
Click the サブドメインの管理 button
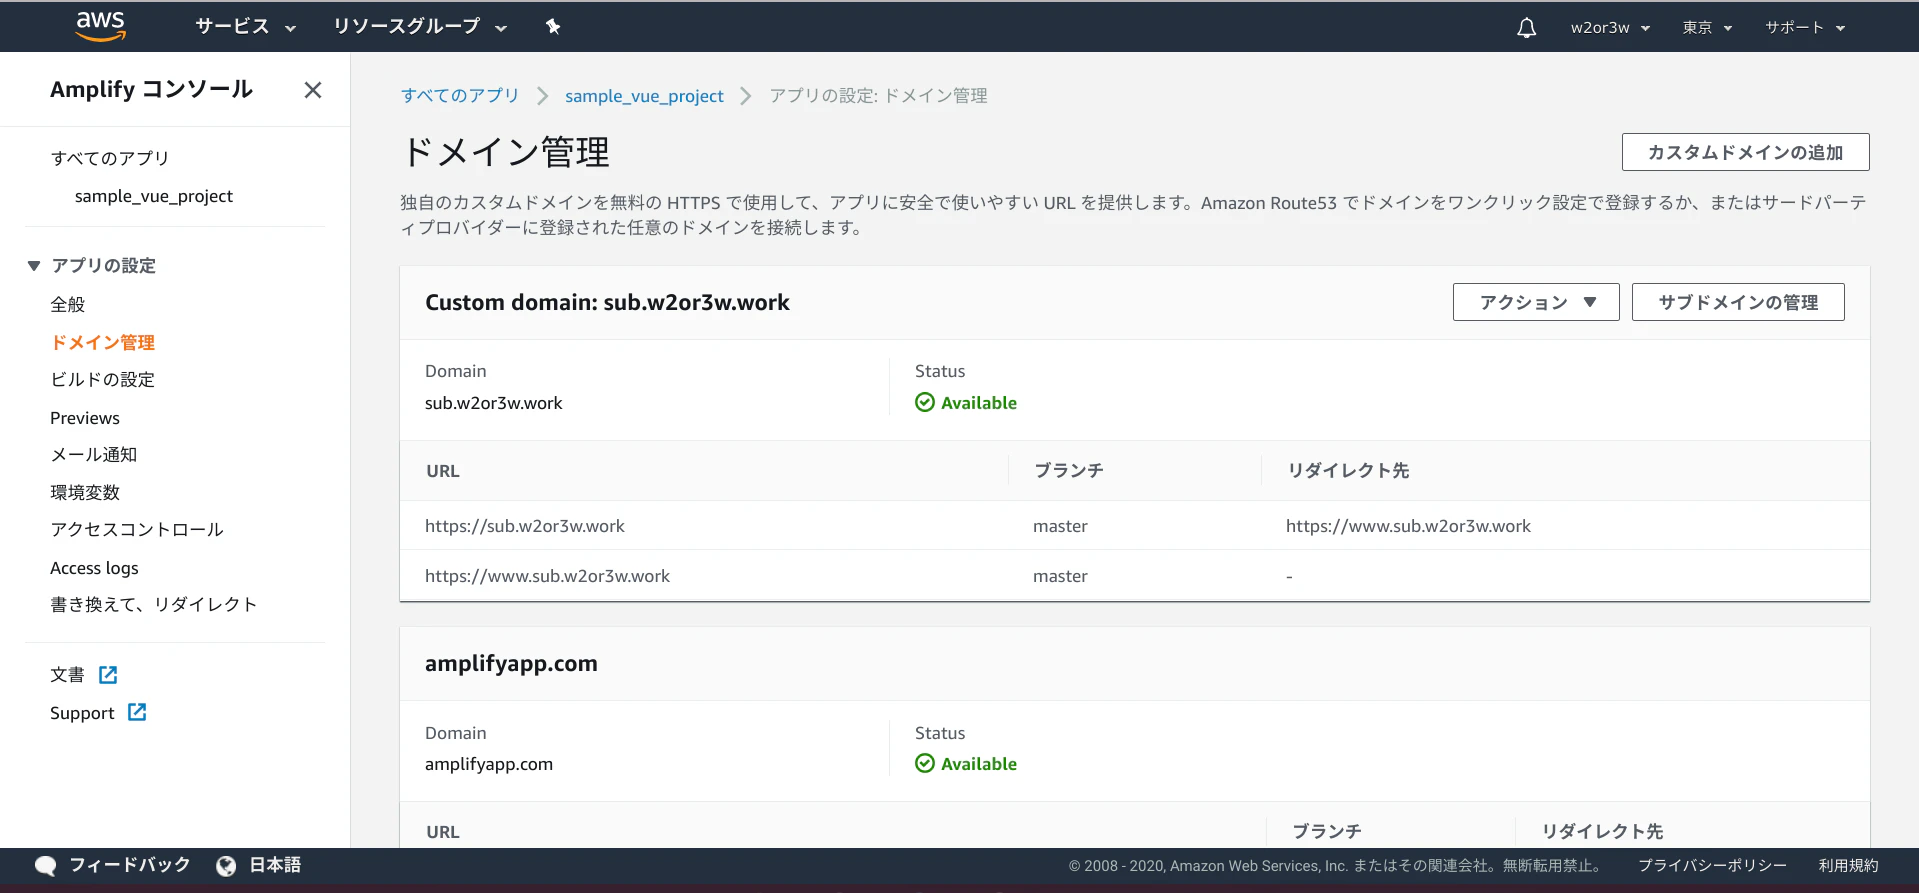pos(1738,302)
